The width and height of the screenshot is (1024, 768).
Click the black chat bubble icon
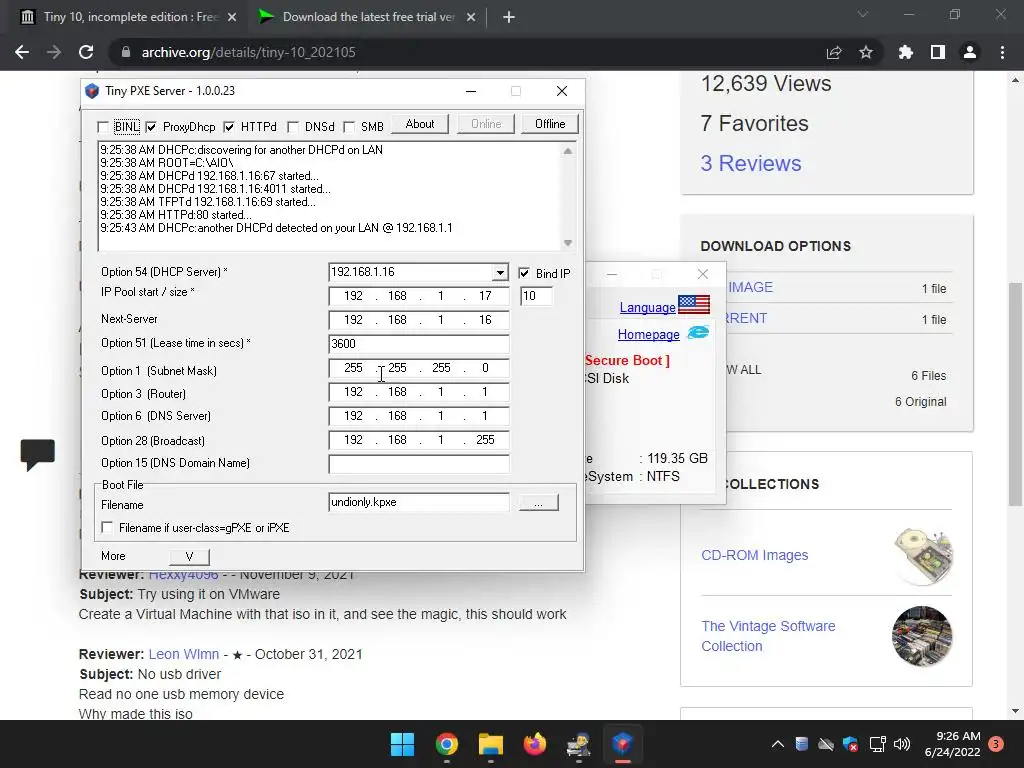[x=37, y=455]
